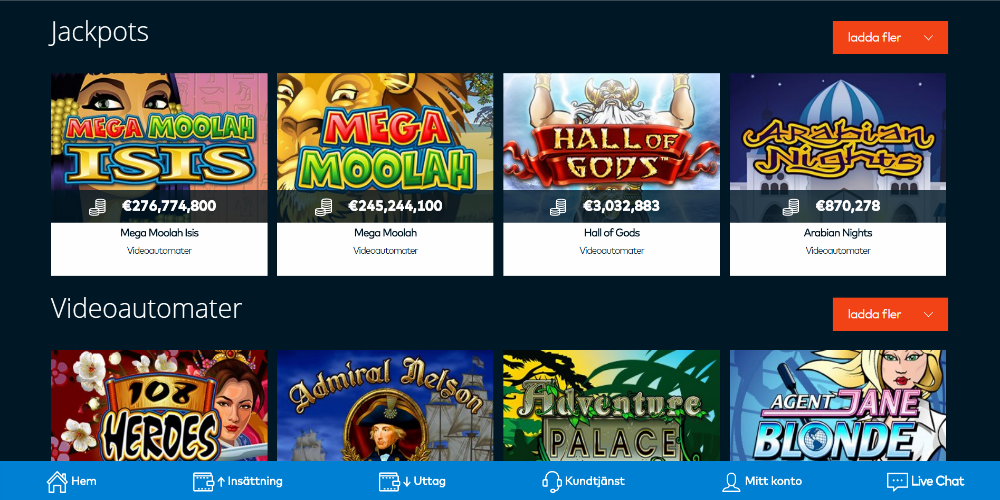Click the Hem house icon

click(57, 482)
